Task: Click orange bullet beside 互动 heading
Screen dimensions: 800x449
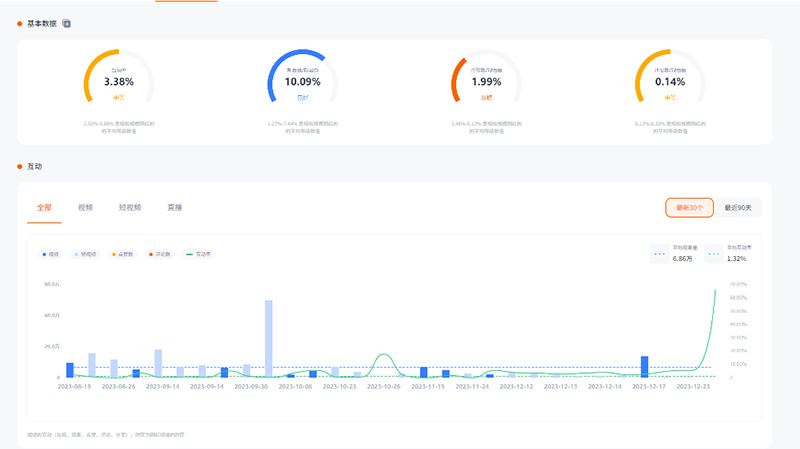Action: 20,166
